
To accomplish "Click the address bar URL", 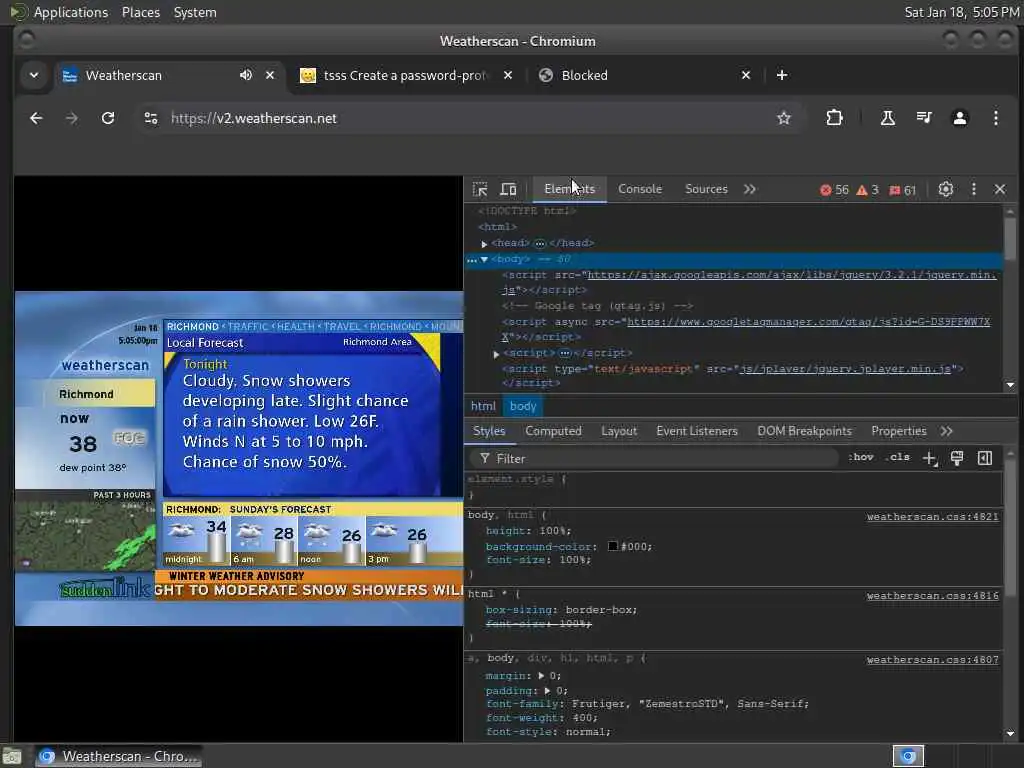I will [x=253, y=118].
